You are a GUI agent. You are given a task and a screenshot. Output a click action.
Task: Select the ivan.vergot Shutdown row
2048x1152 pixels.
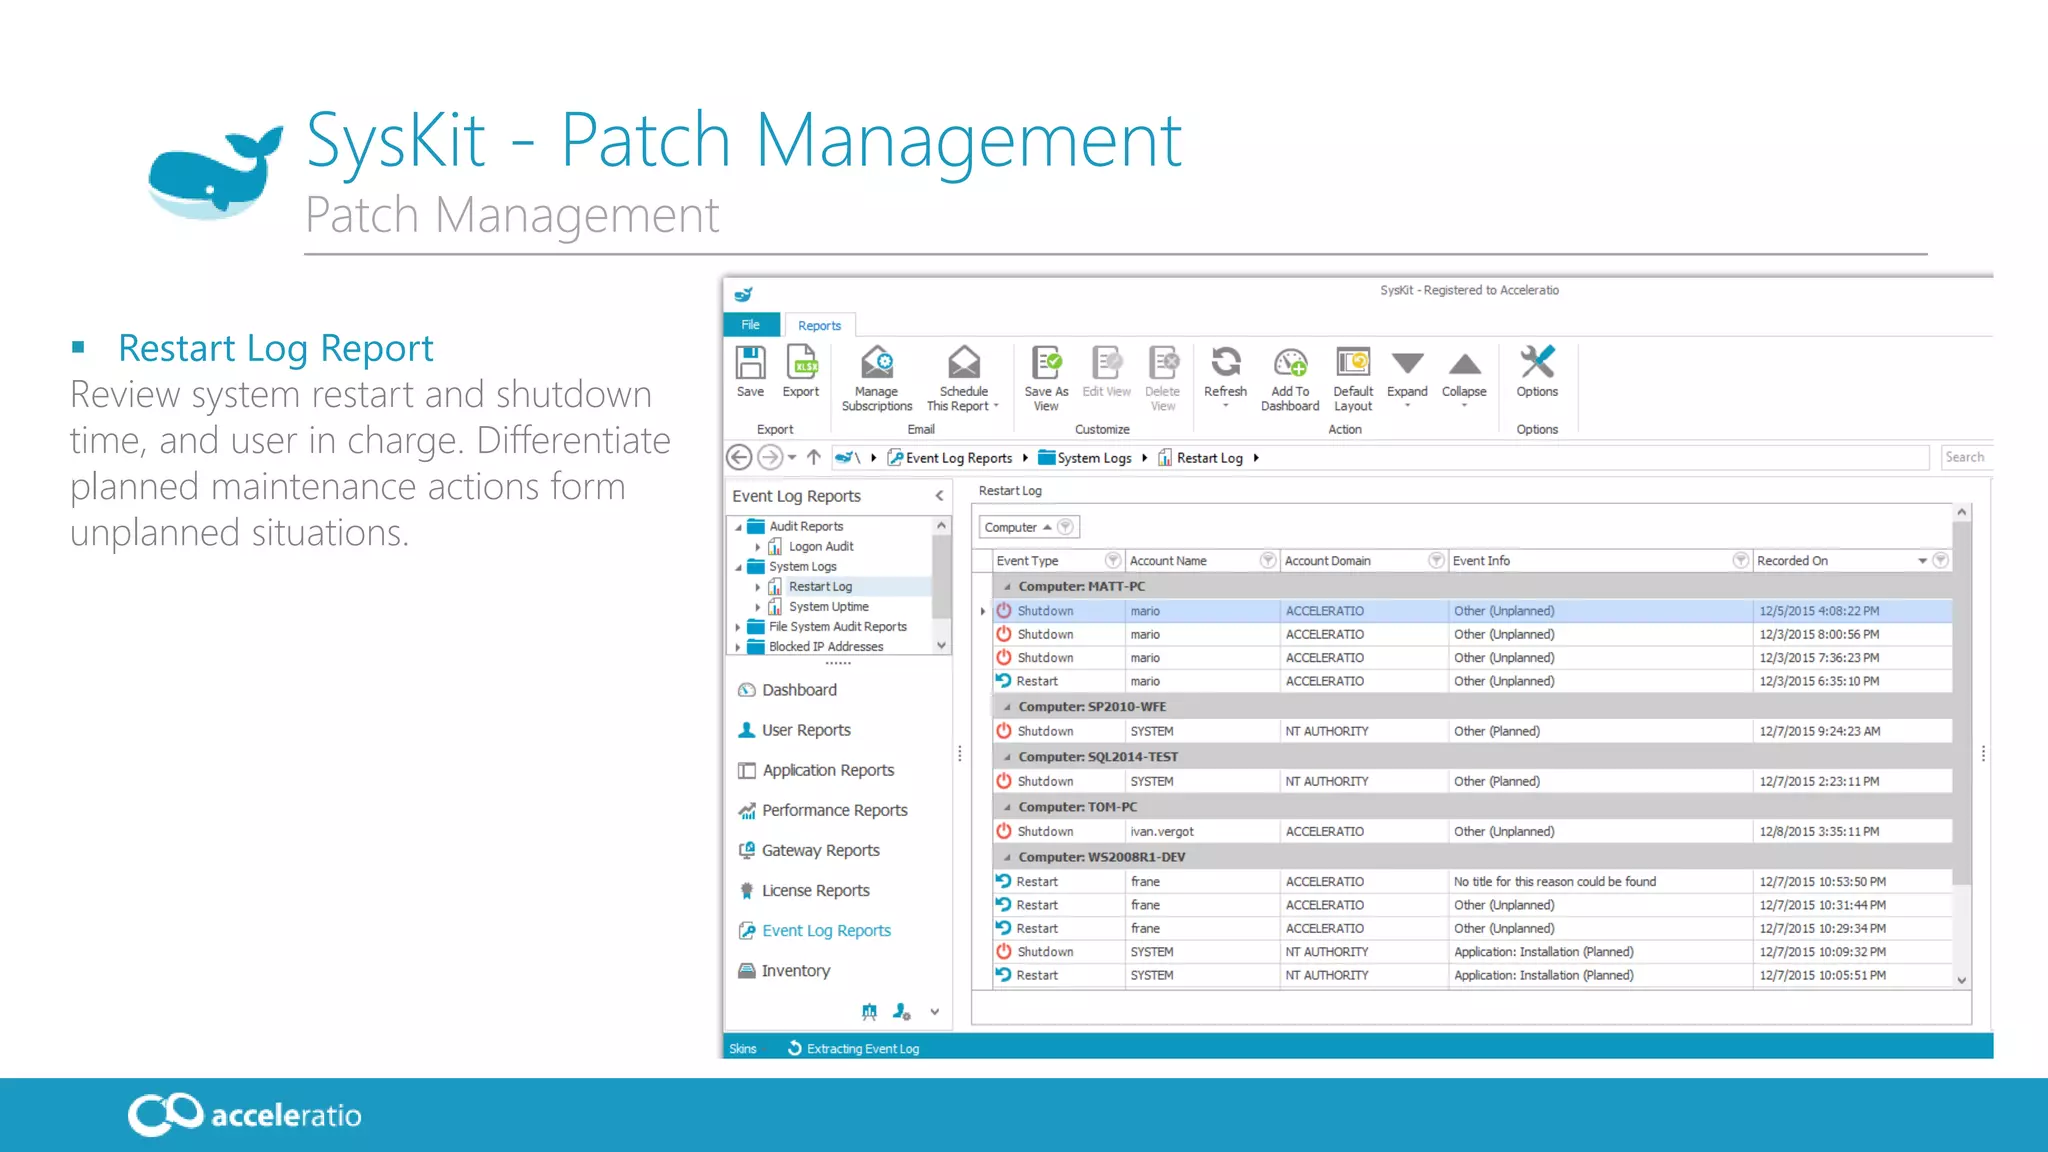point(1472,831)
